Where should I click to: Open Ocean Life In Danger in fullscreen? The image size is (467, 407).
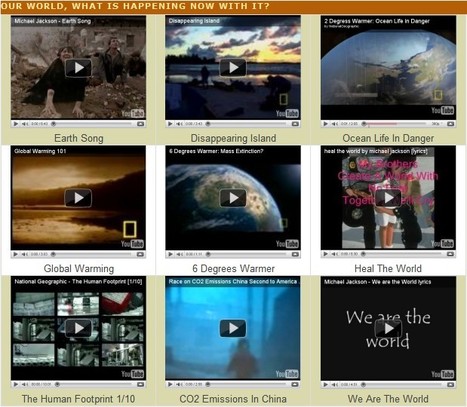(450, 124)
